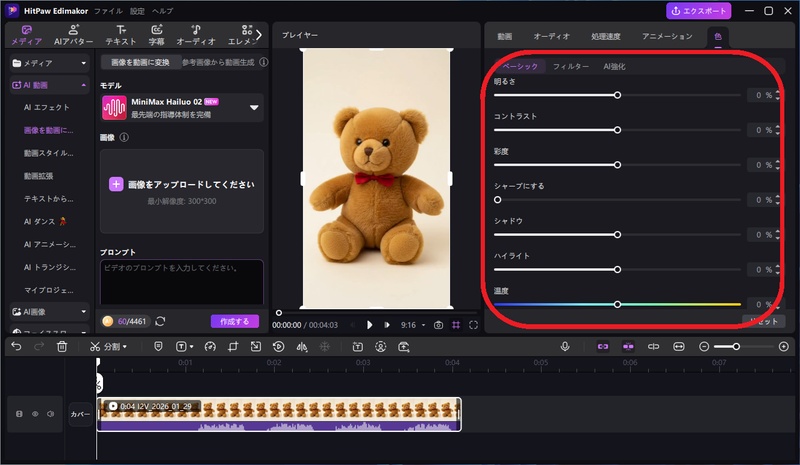Mute the video track speaker icon
This screenshot has height=465, width=800.
tap(51, 414)
